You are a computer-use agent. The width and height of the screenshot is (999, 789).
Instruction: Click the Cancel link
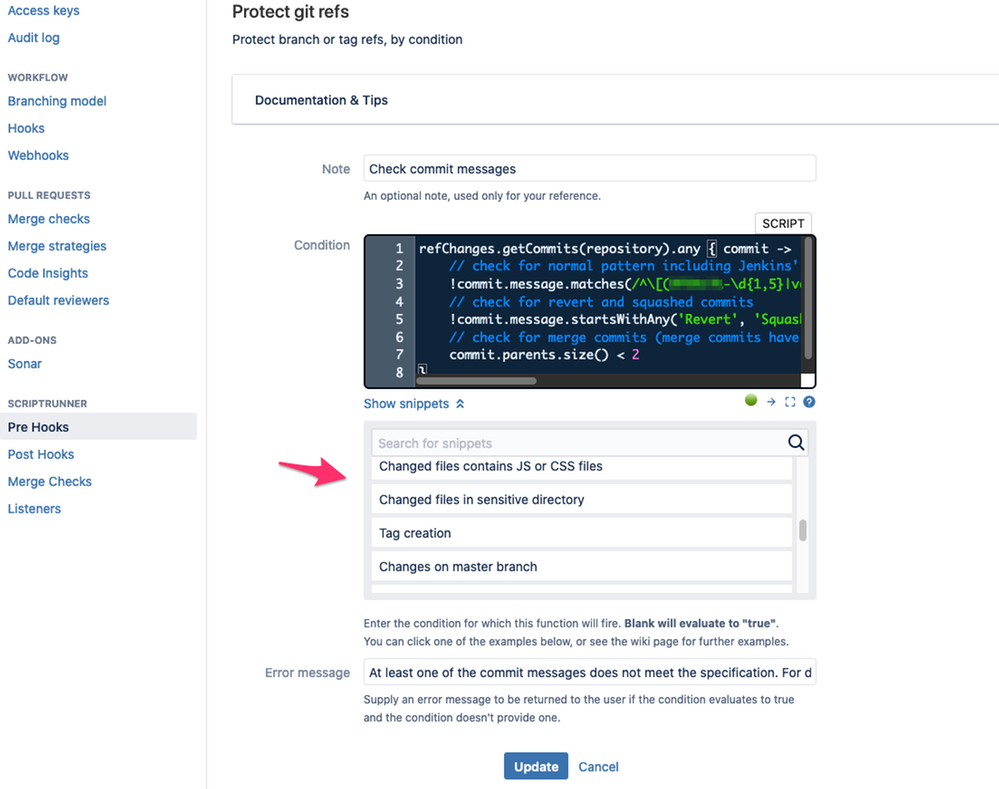[598, 767]
